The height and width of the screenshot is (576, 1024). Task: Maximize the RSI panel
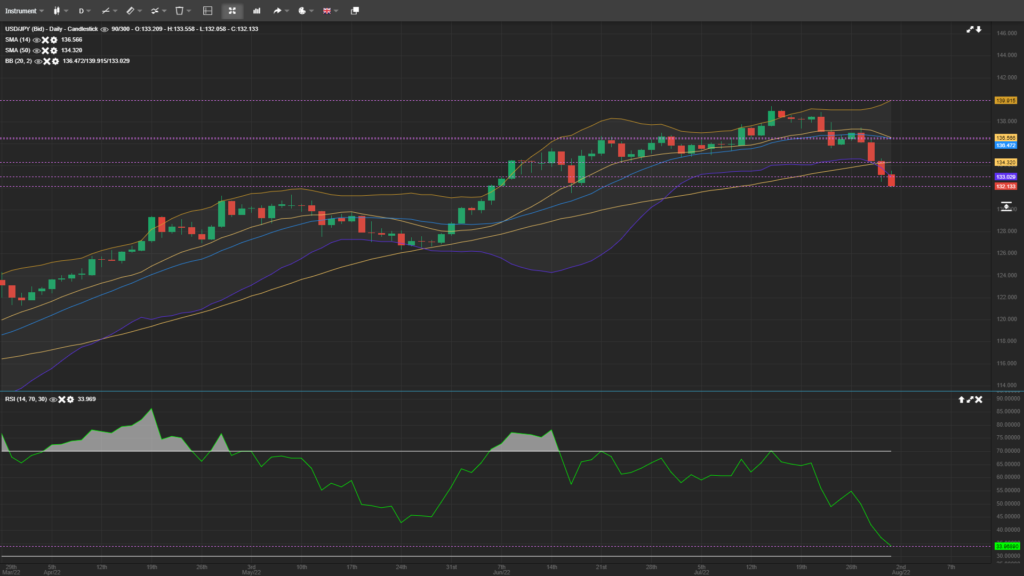tap(970, 399)
